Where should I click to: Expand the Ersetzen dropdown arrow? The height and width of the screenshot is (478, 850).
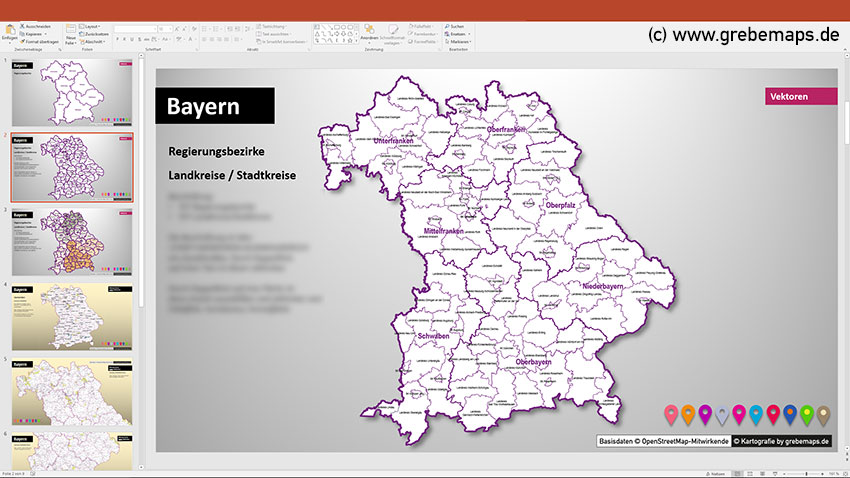tap(467, 33)
